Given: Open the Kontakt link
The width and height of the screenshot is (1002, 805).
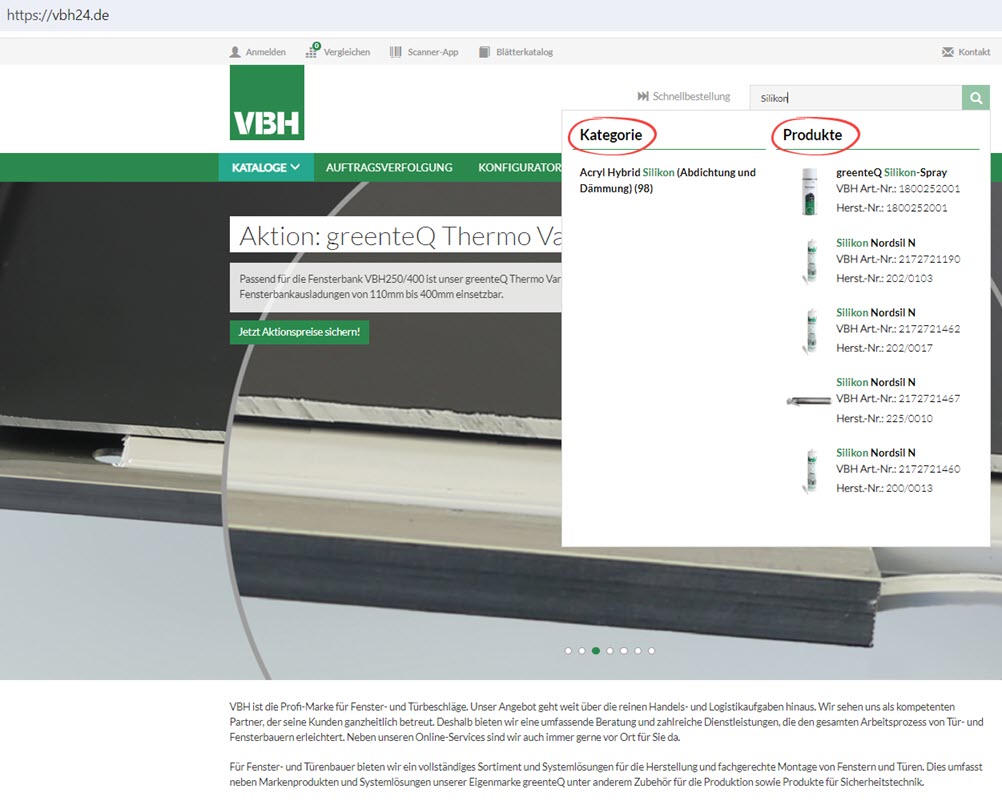Looking at the screenshot, I should (975, 52).
